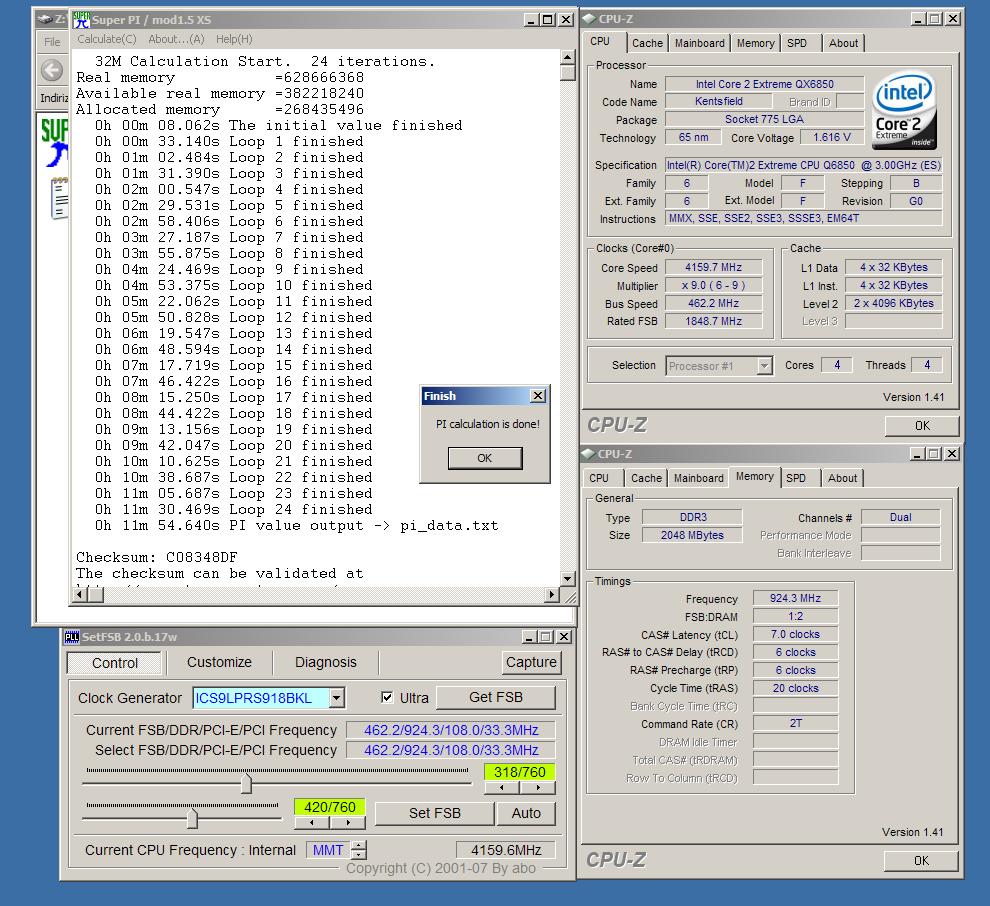Click the Name field Intel Core 2 Extreme QX6850

click(x=765, y=84)
